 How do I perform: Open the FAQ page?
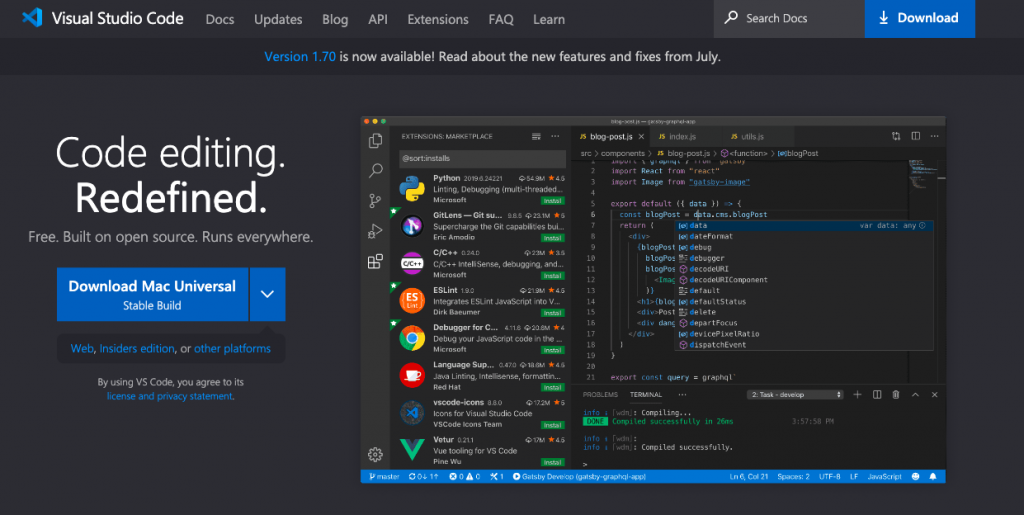(501, 20)
